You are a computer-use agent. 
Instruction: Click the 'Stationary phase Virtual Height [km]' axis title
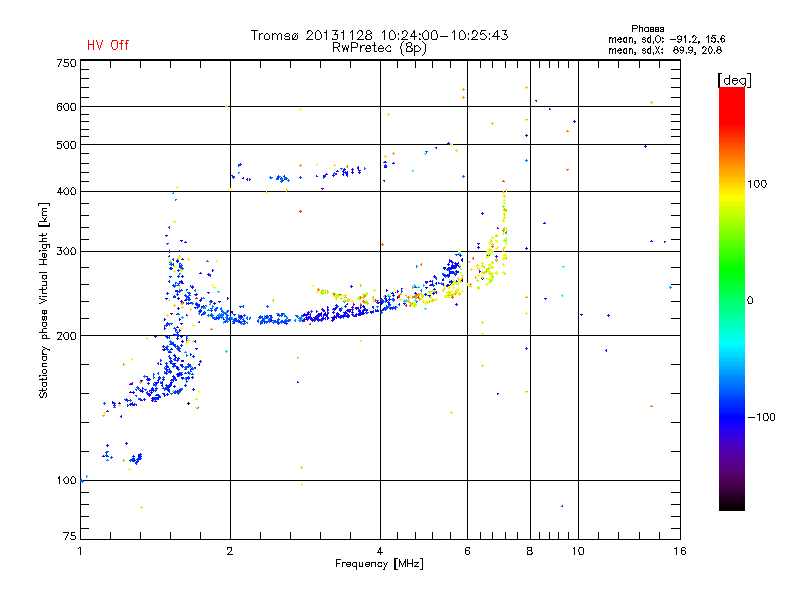coord(44,300)
